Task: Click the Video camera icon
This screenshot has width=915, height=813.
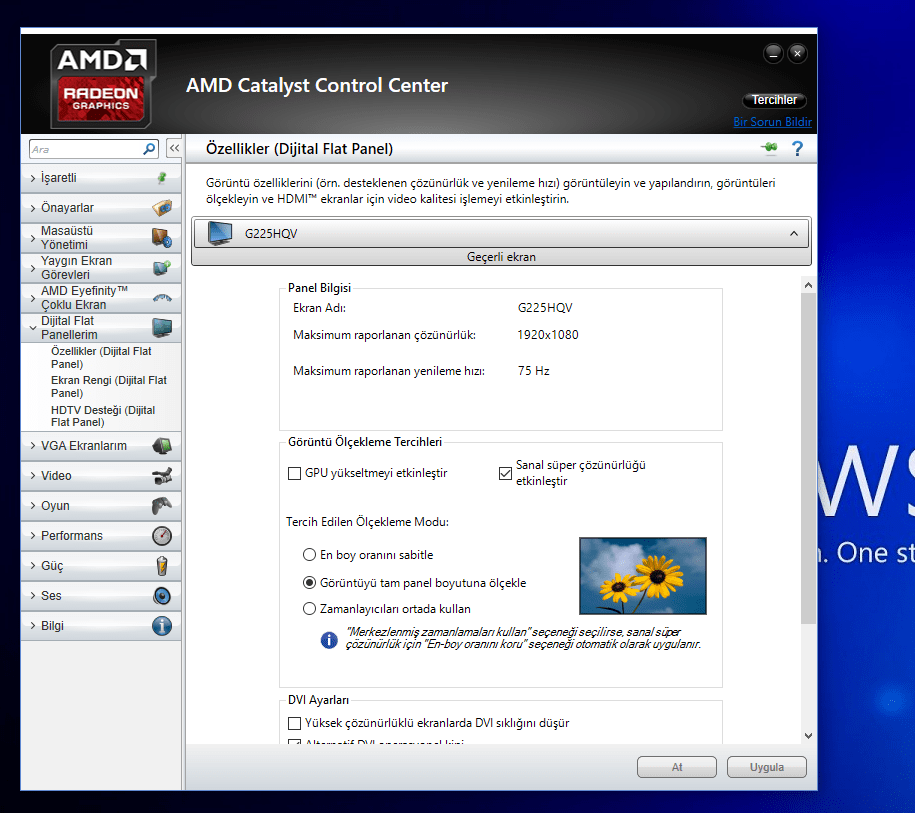Action: [x=162, y=476]
